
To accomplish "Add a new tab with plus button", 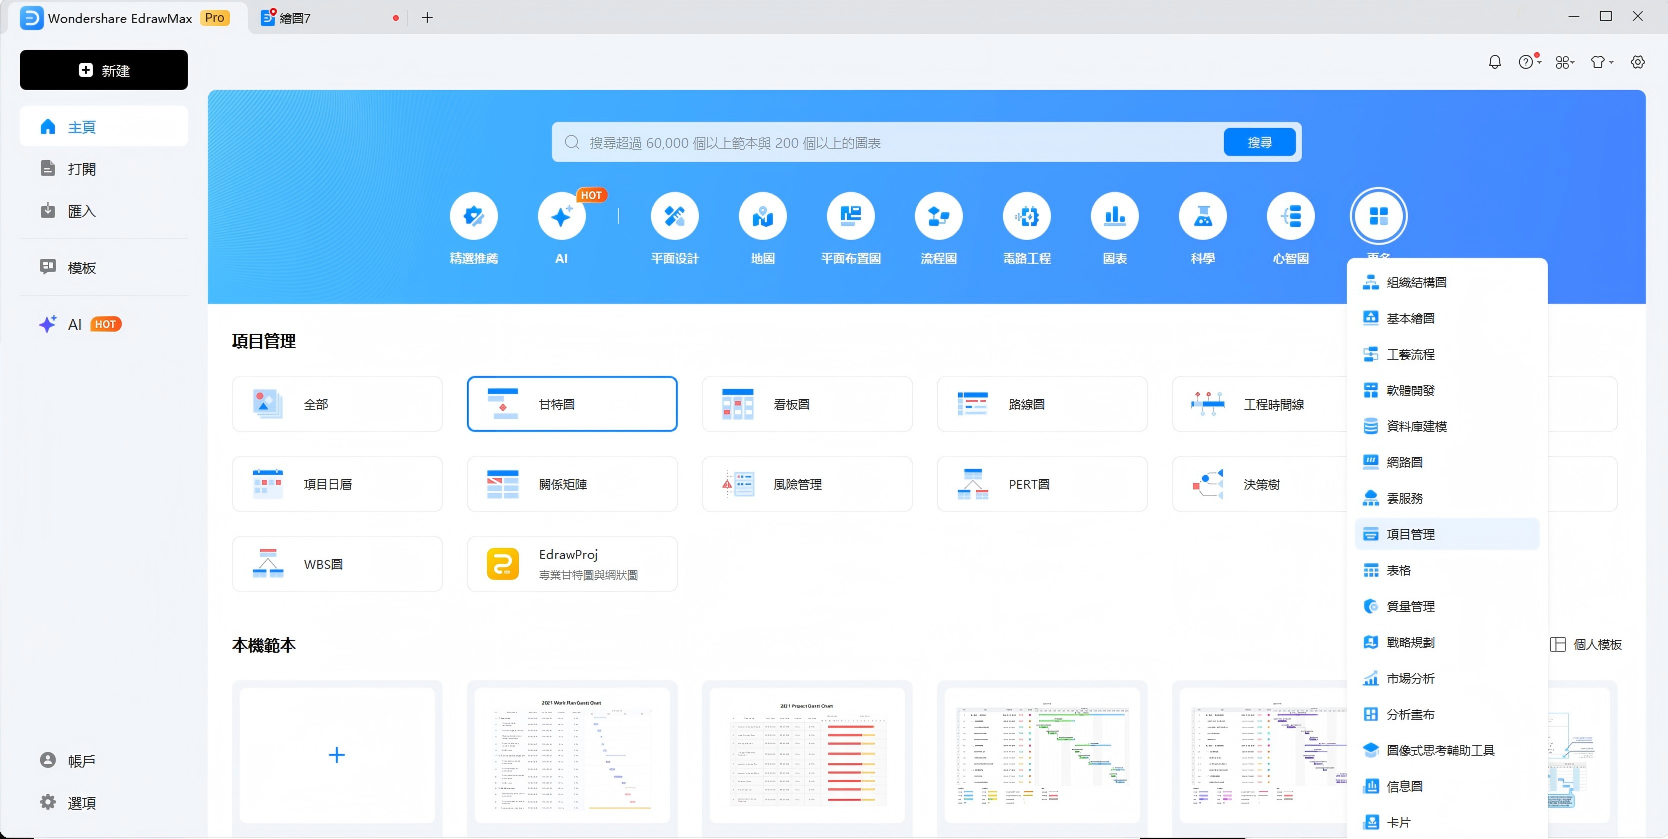I will (x=427, y=18).
